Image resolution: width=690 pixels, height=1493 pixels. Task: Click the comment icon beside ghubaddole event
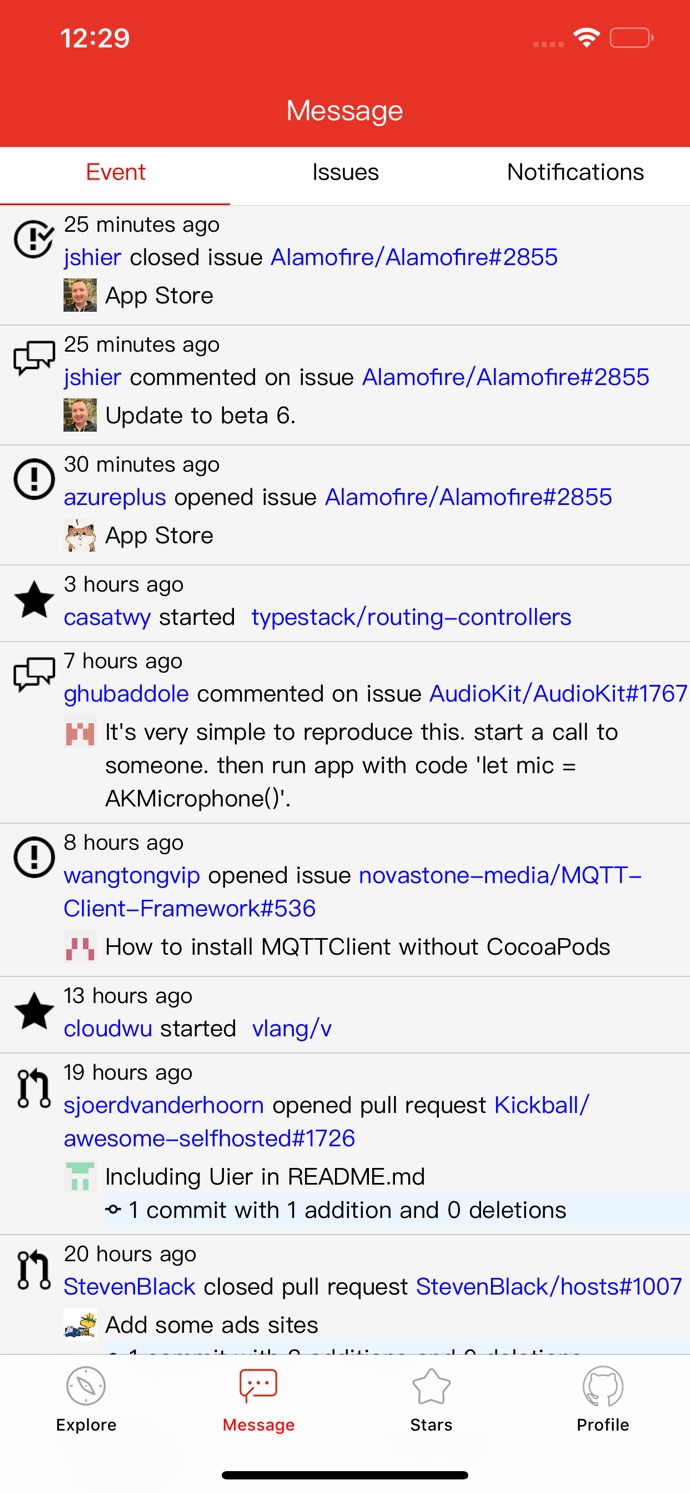click(34, 676)
